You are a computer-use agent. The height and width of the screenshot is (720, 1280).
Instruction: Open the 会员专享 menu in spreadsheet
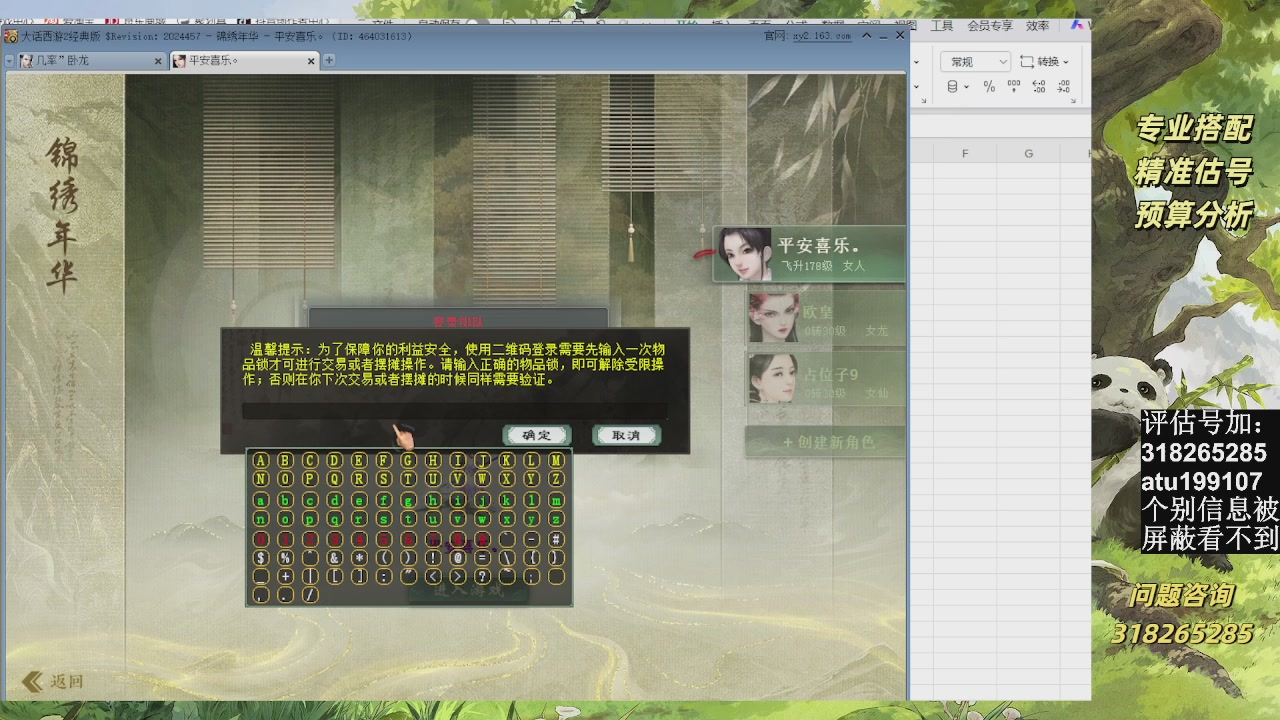click(990, 26)
